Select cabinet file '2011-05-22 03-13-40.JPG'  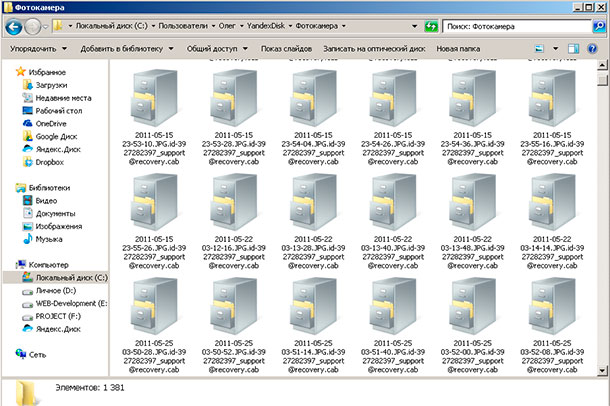point(393,221)
